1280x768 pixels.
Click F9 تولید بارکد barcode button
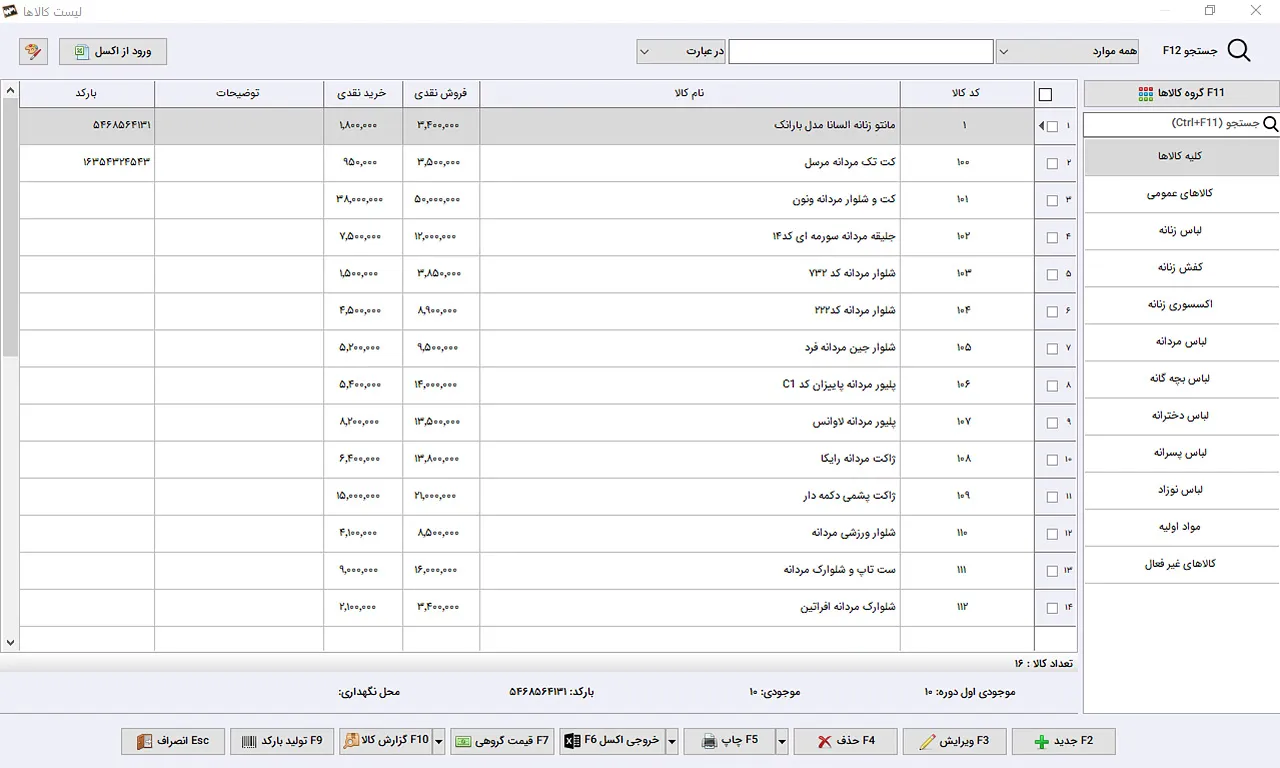pos(282,741)
